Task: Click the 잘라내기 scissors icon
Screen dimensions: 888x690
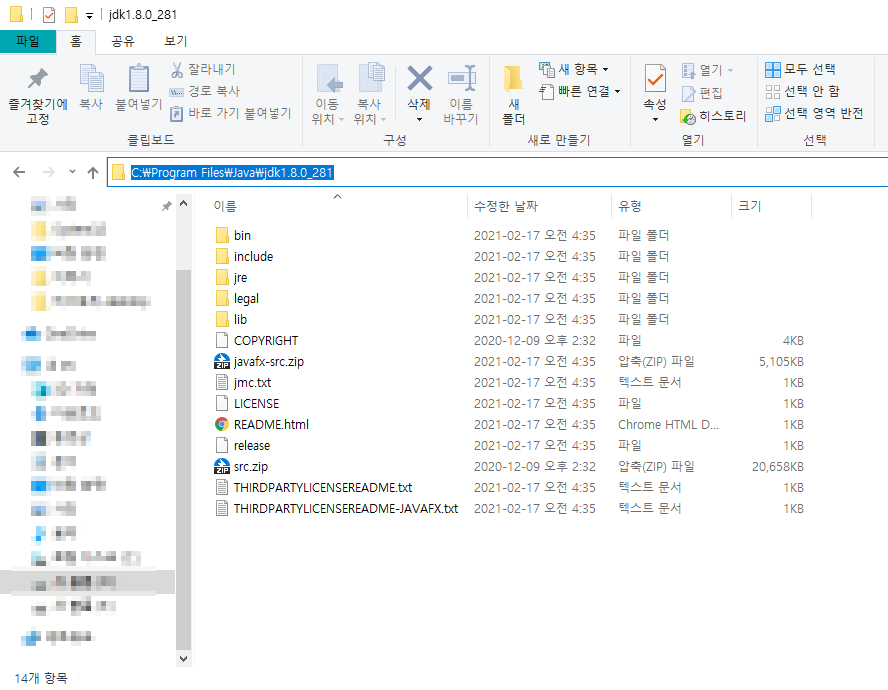Action: (x=177, y=70)
